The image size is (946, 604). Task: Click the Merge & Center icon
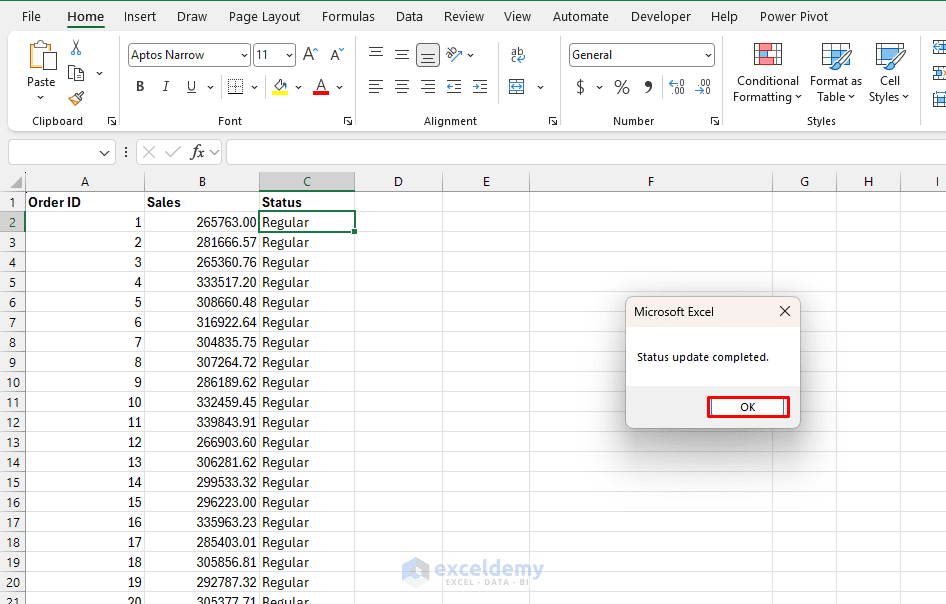point(517,87)
